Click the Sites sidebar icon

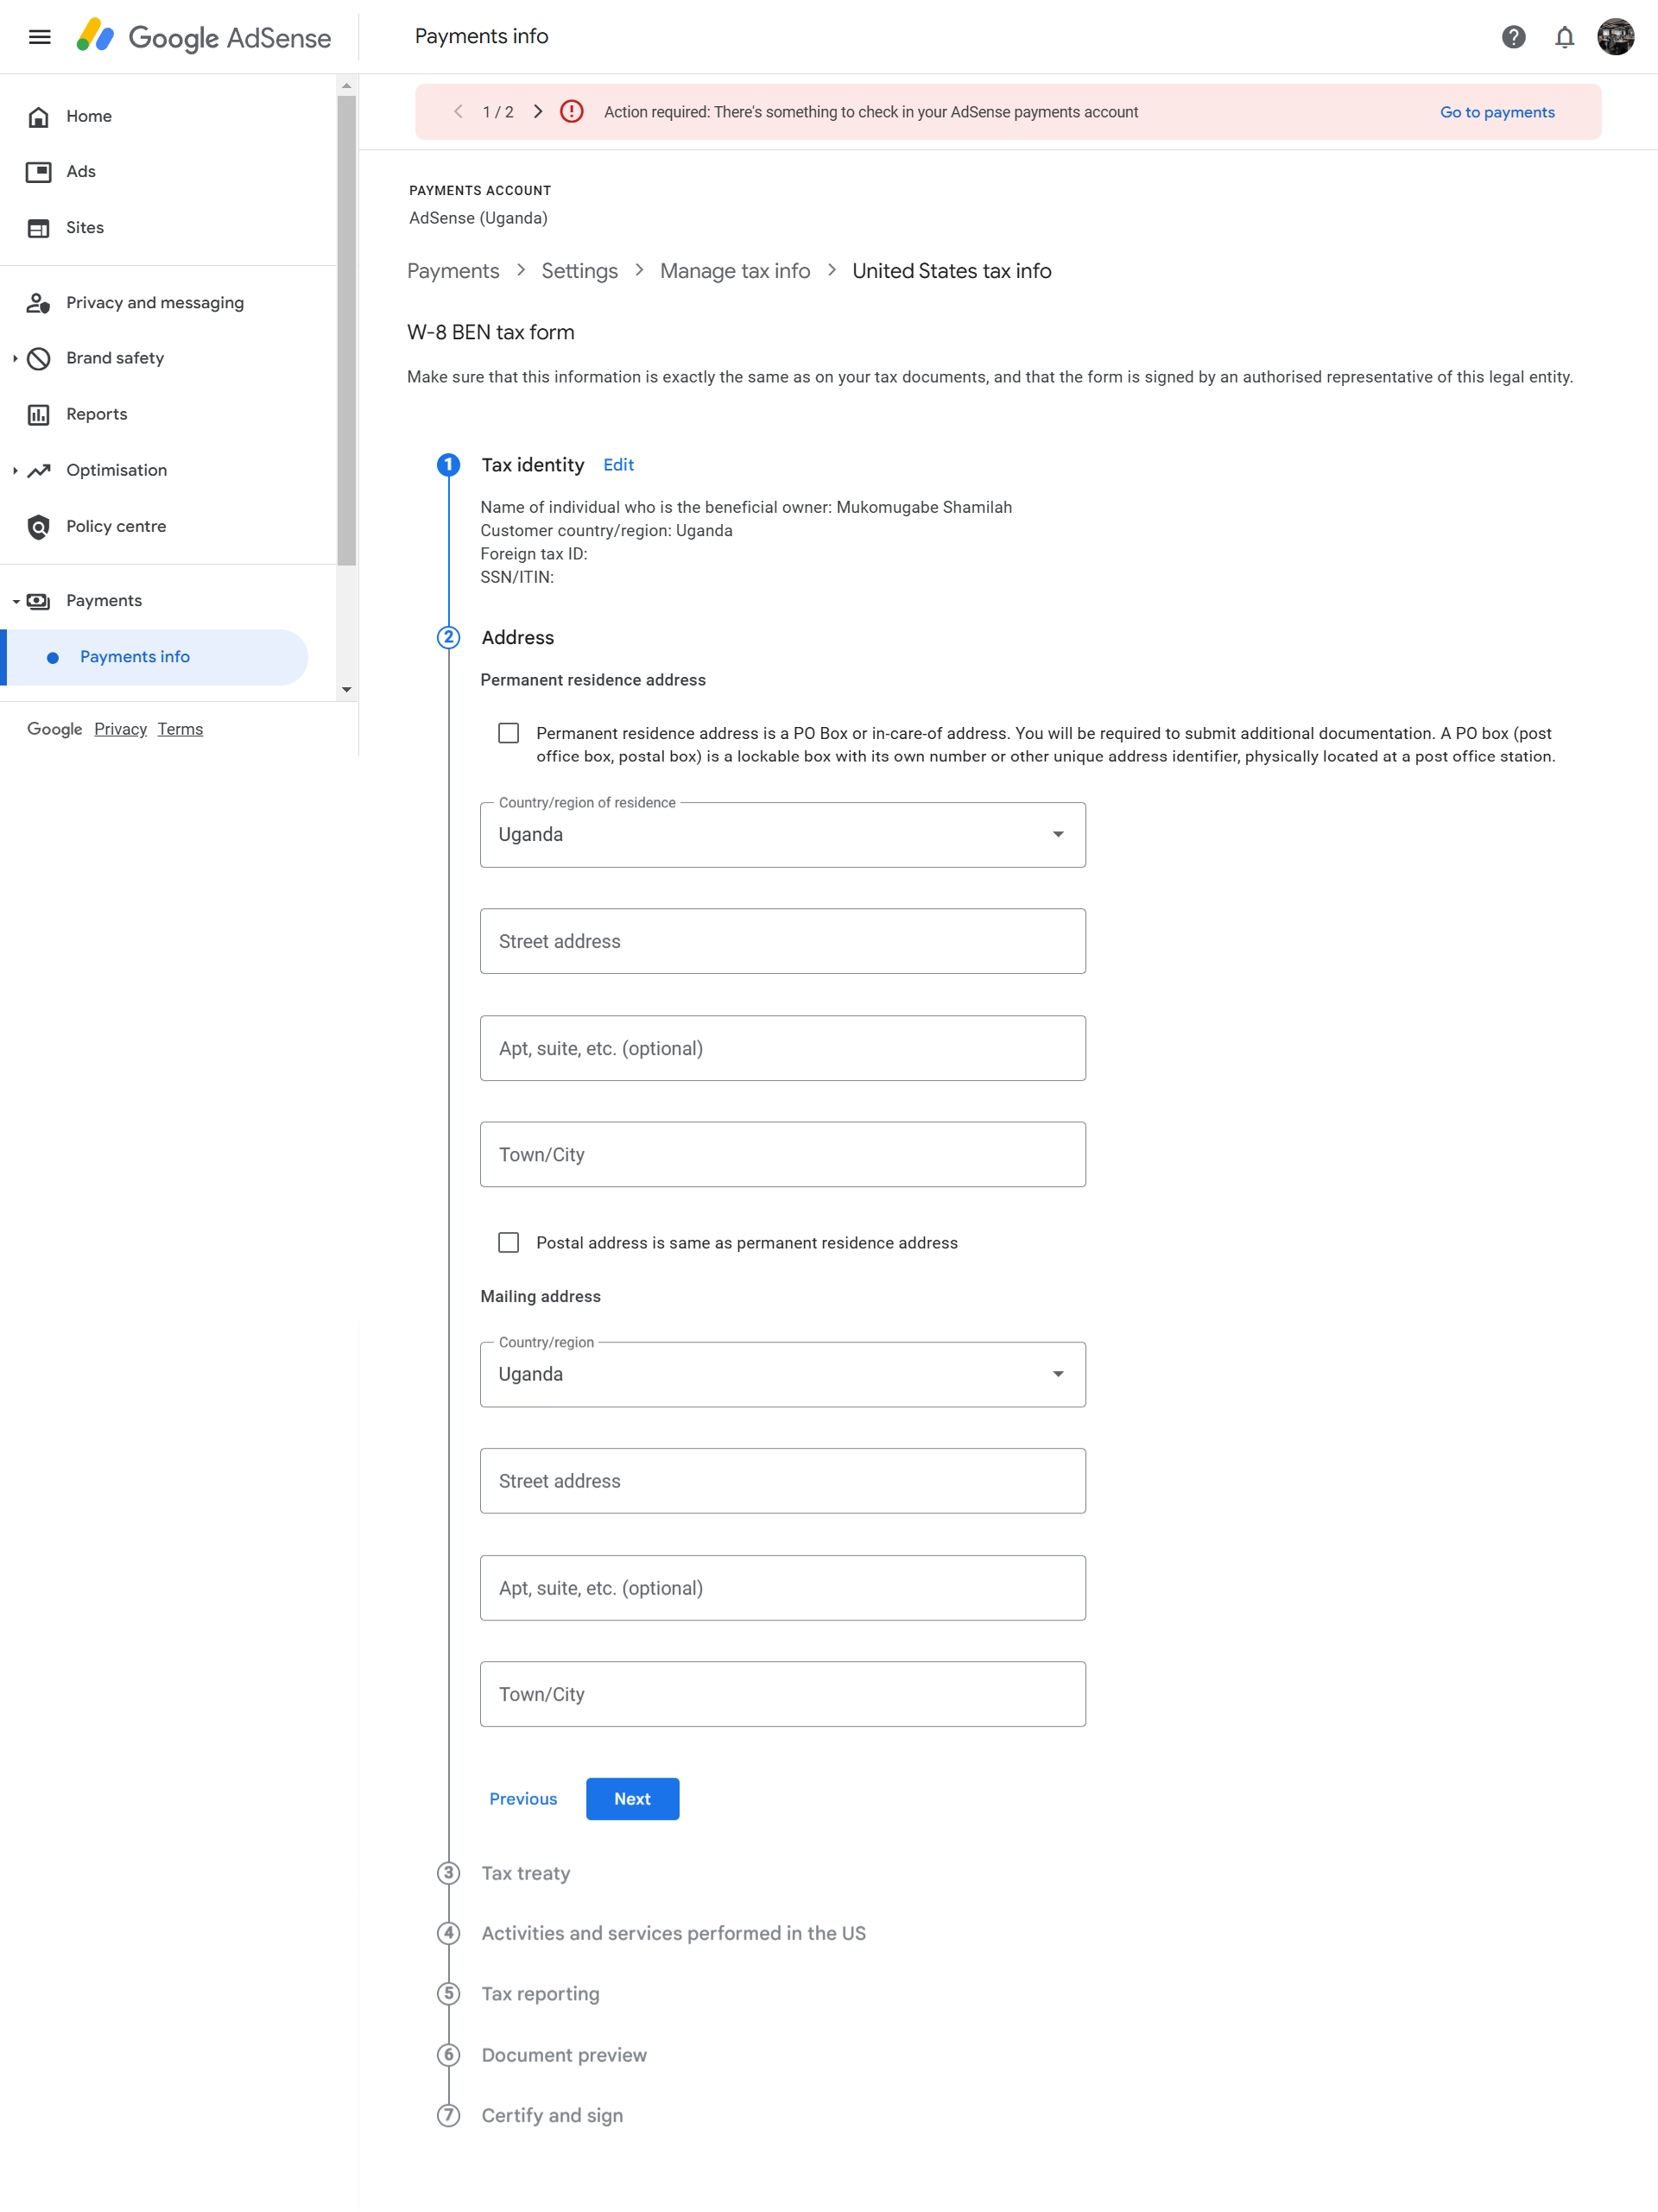(39, 228)
